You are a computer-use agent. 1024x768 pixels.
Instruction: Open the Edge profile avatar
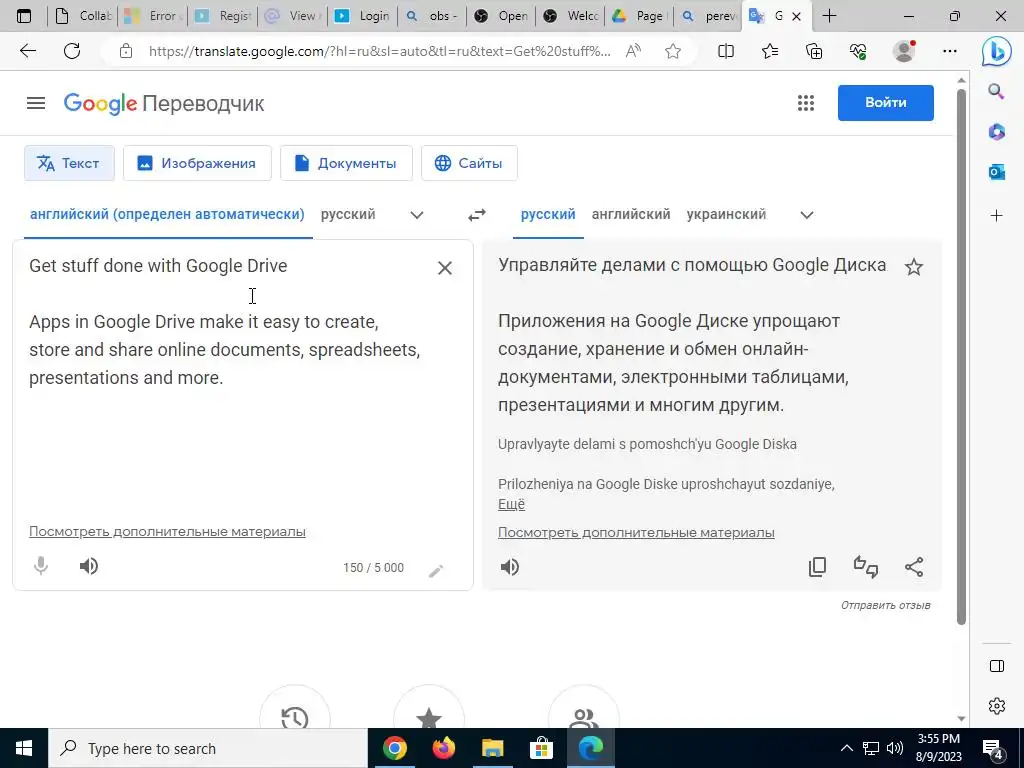pos(904,51)
